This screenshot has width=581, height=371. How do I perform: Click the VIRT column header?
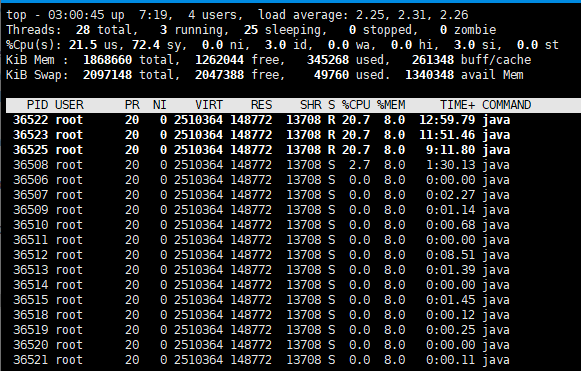209,105
